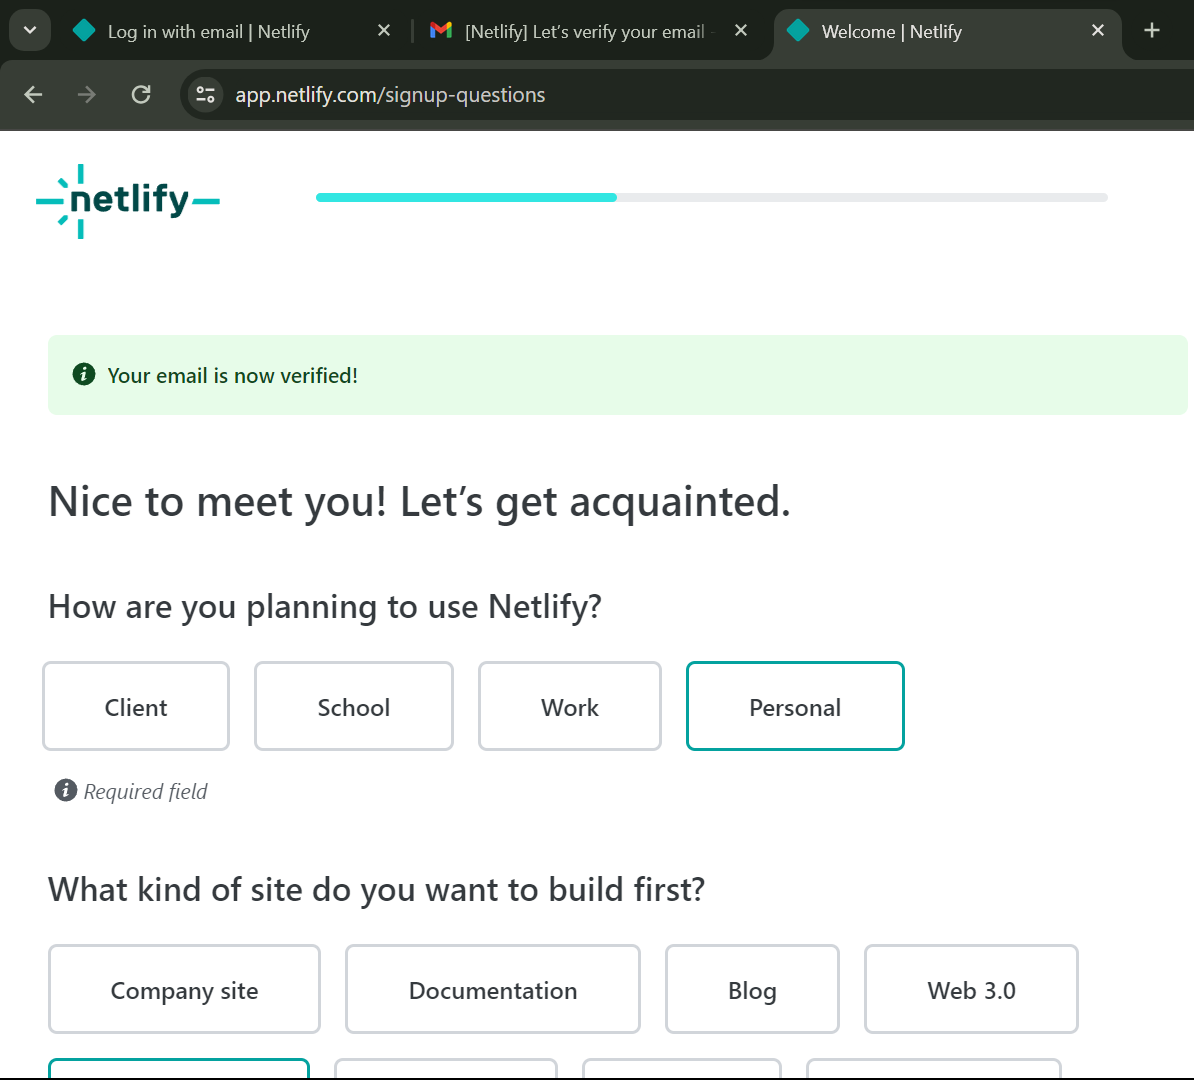Viewport: 1194px width, 1080px height.
Task: Click the info icon in the verification banner
Action: click(83, 374)
